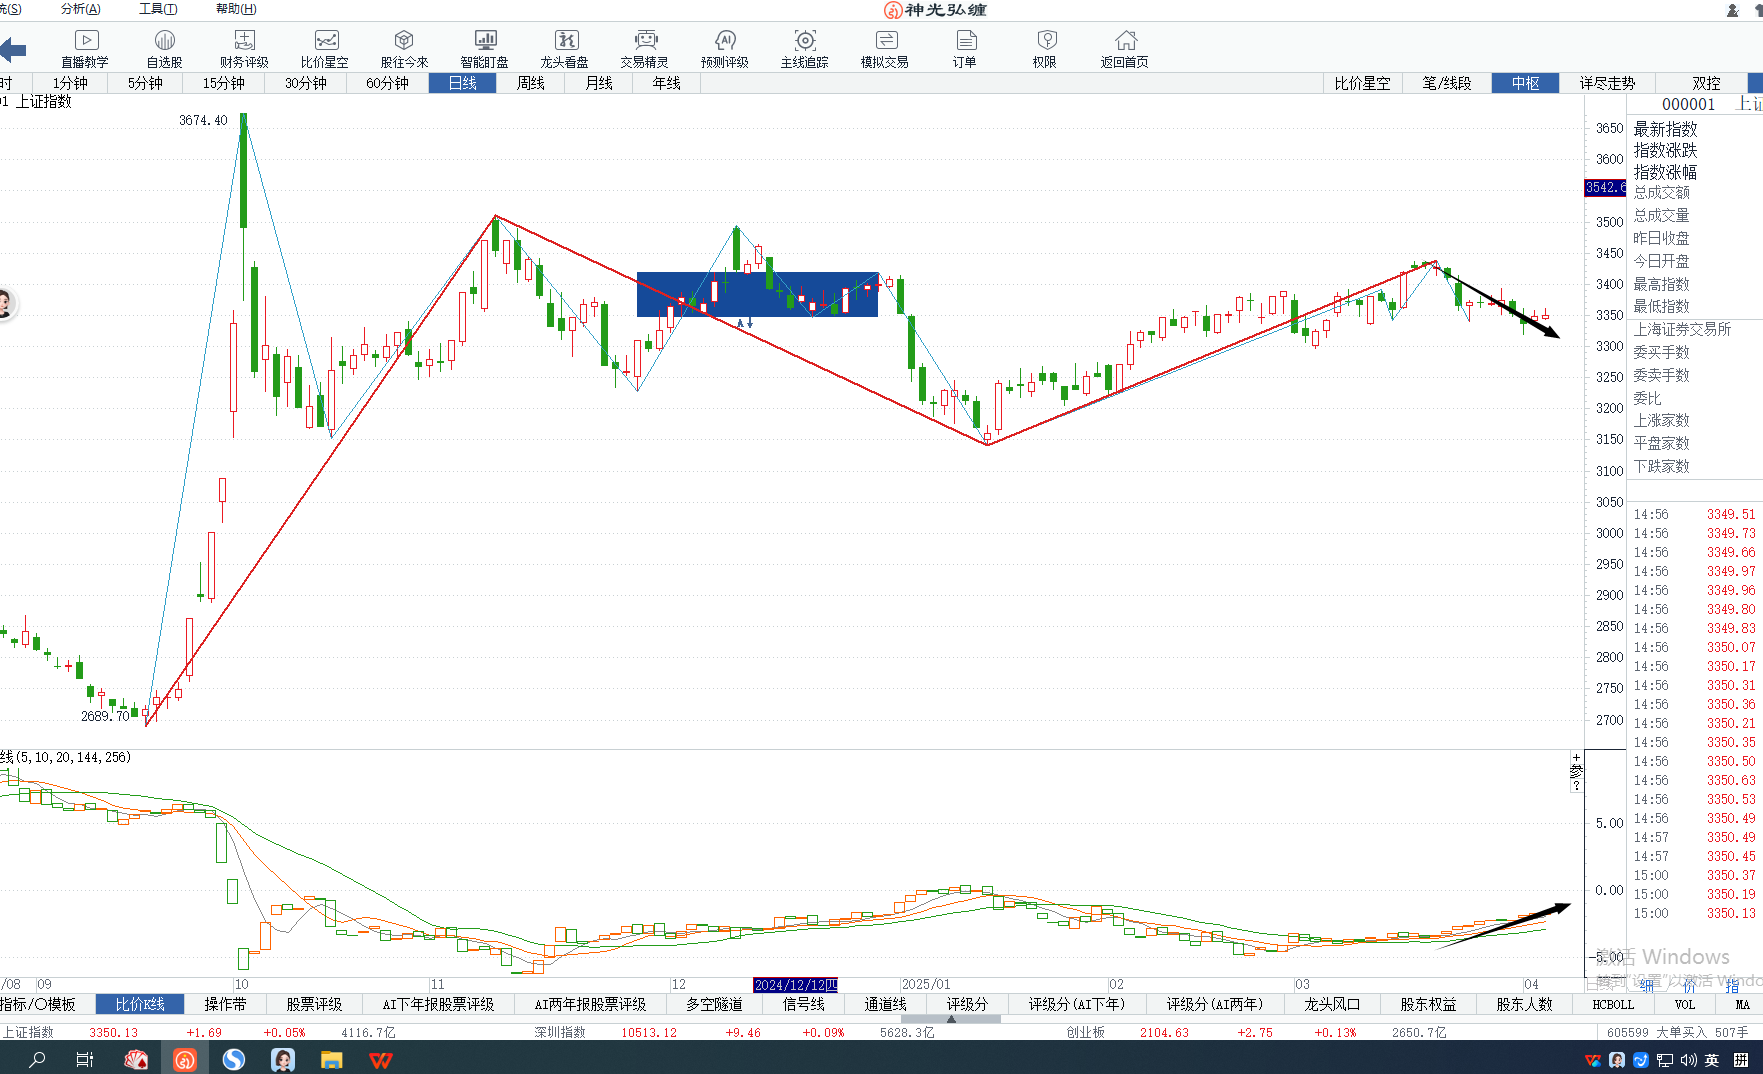Open the 参 parameters settings button
The image size is (1763, 1074).
click(1576, 772)
